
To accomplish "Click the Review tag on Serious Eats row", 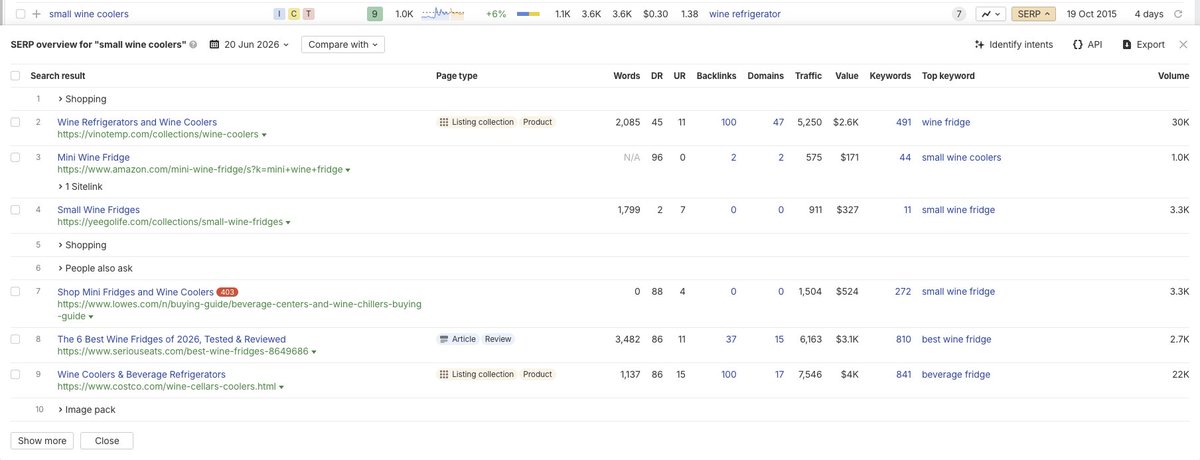I will (x=498, y=339).
